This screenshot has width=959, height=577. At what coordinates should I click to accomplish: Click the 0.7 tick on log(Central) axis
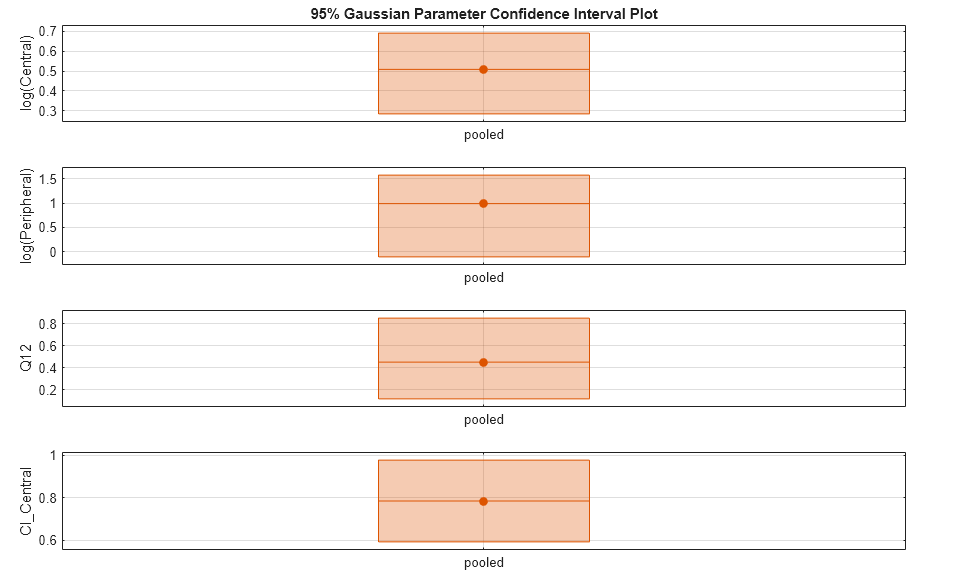[x=45, y=32]
